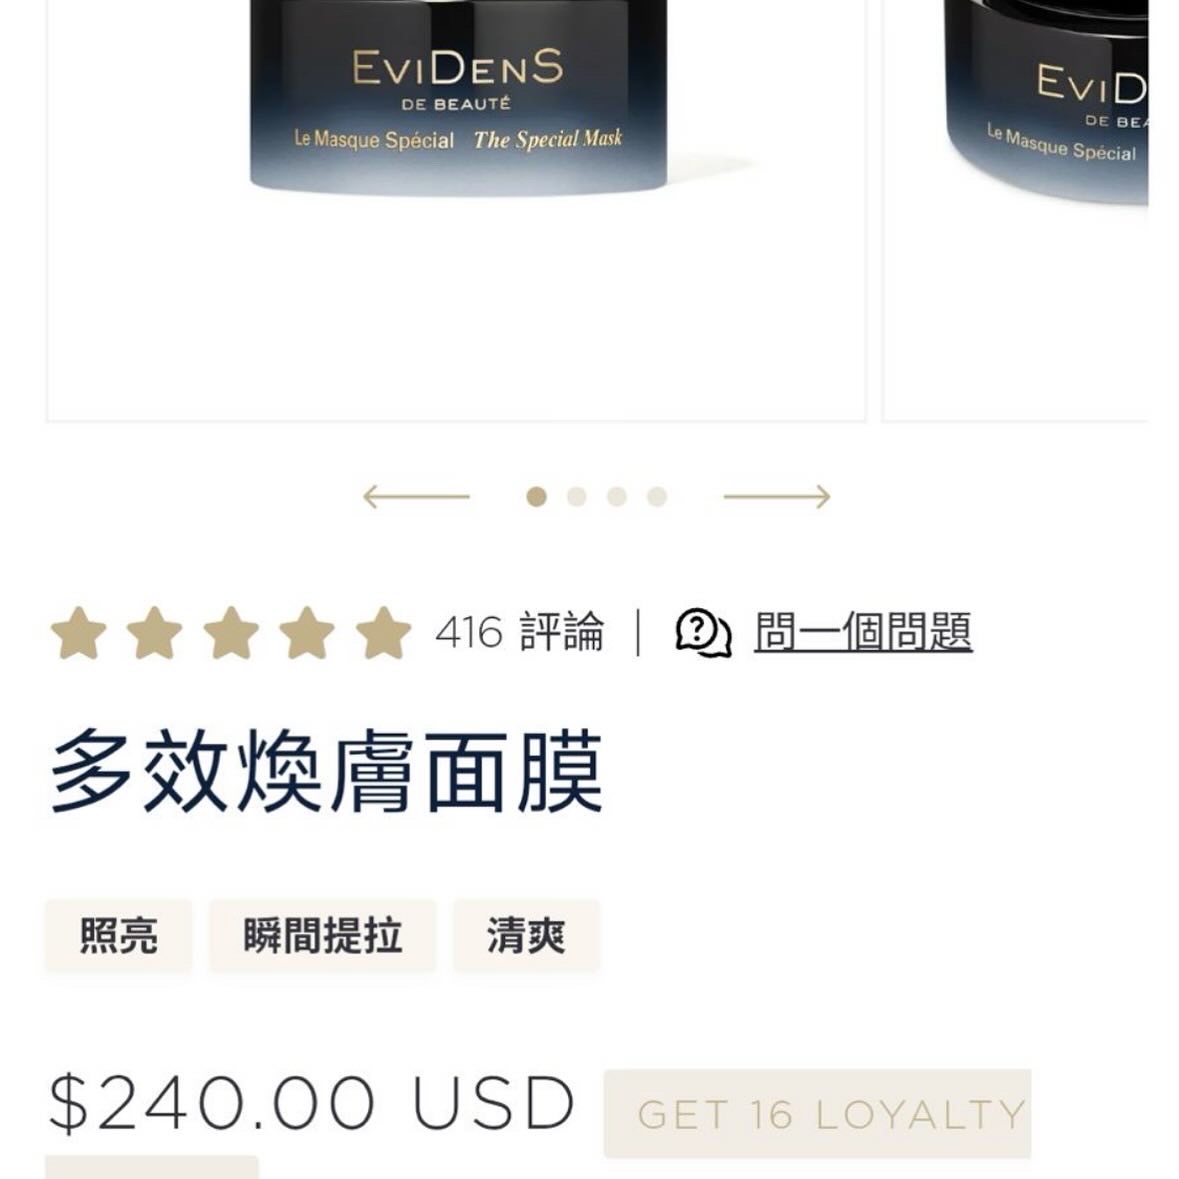Image resolution: width=1179 pixels, height=1179 pixels.
Task: Click the $240.00 USD price
Action: click(311, 1104)
